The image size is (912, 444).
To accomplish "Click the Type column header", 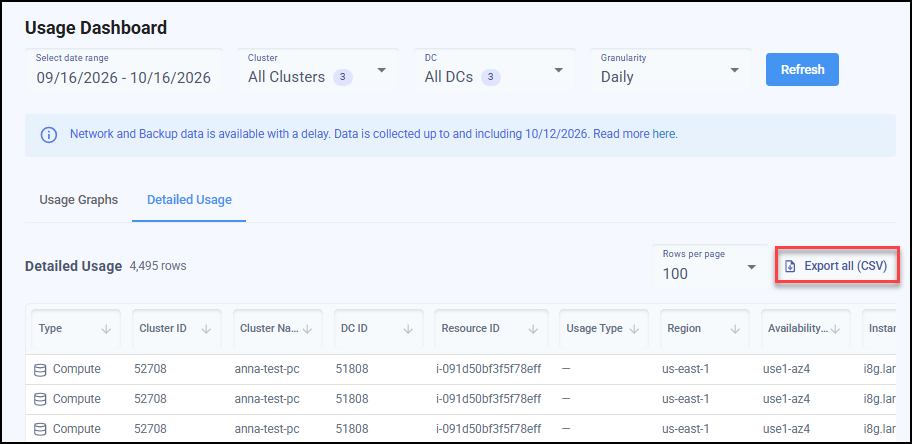I will pos(75,329).
